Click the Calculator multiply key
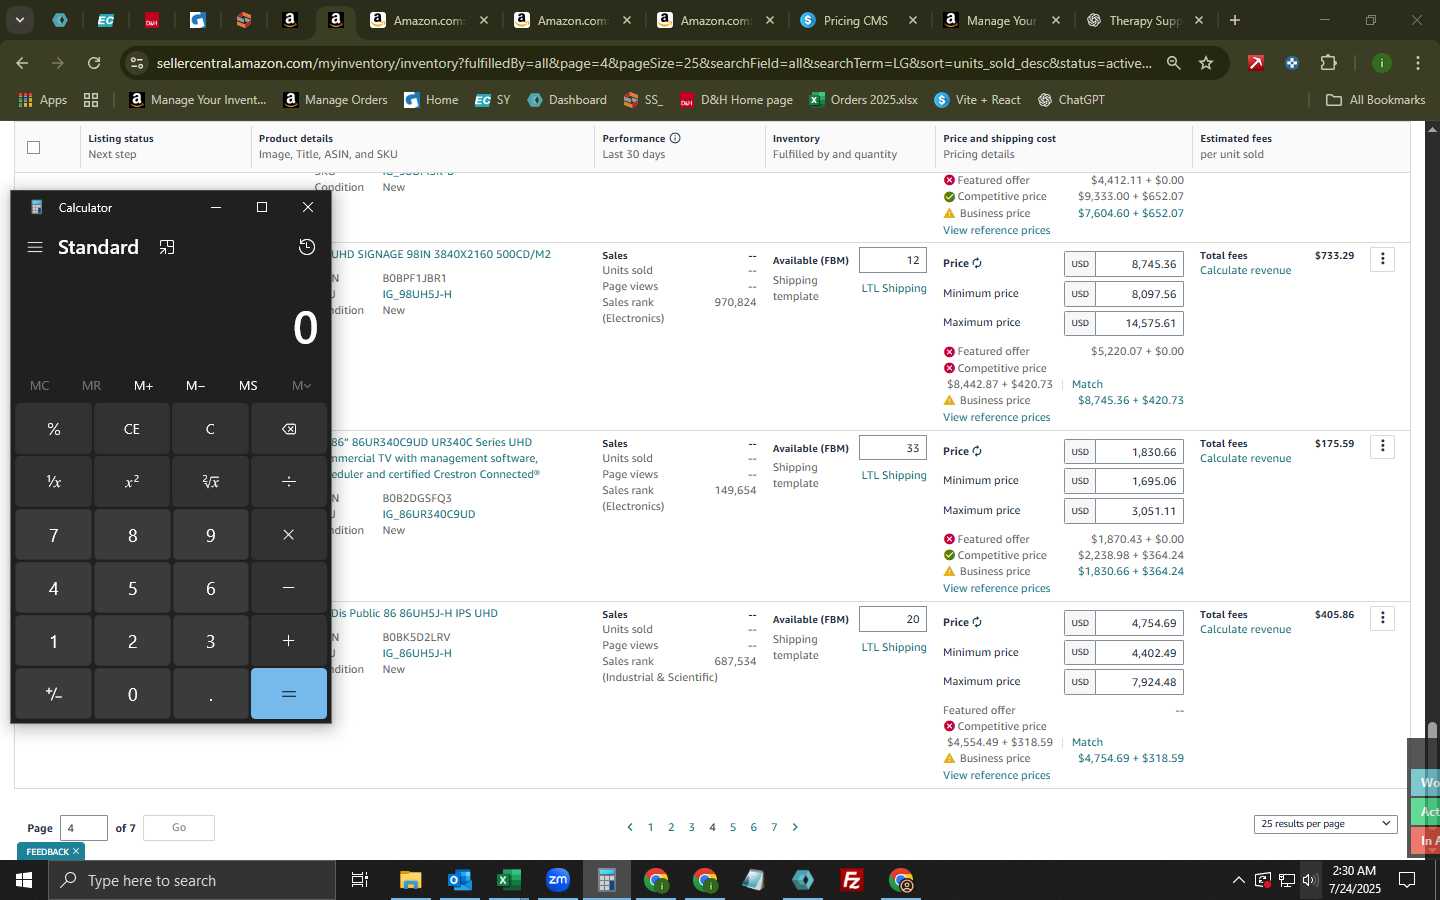1440x900 pixels. [x=289, y=535]
